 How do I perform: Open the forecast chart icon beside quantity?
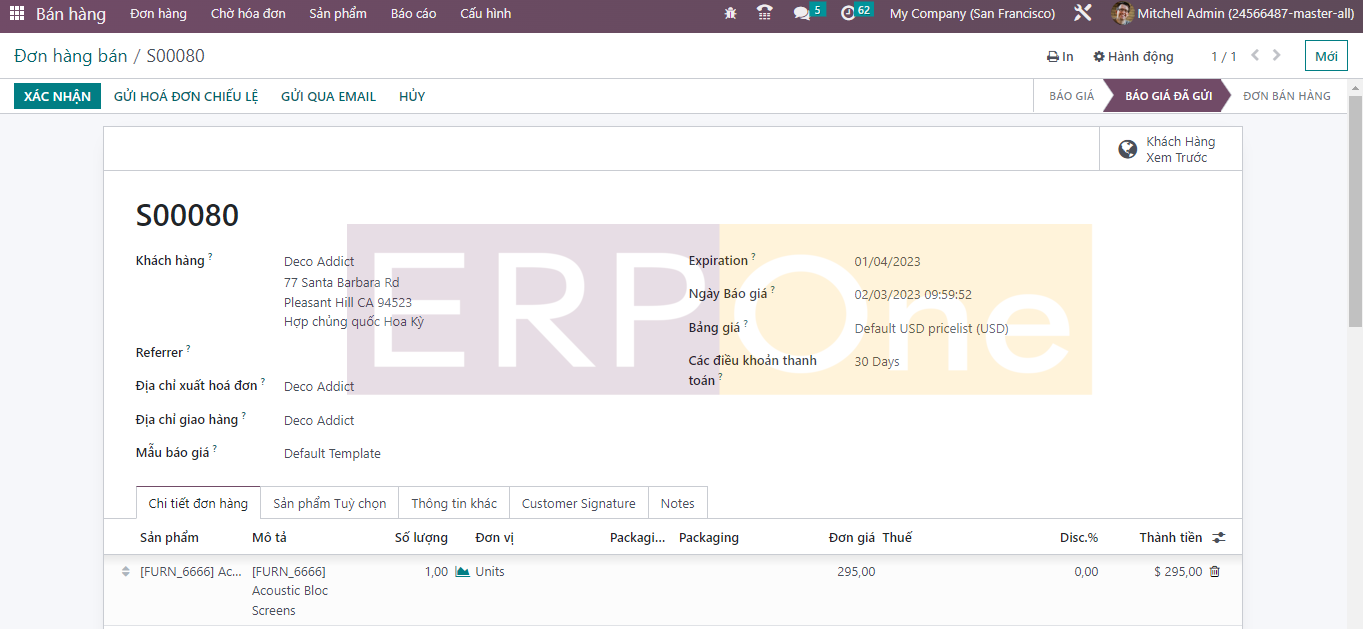462,572
